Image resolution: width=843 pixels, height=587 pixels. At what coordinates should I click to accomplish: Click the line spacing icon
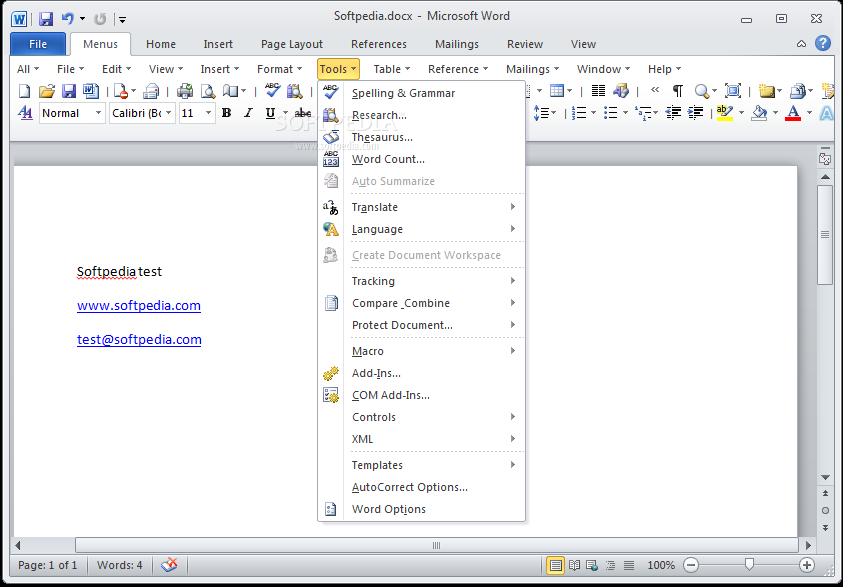pos(541,113)
